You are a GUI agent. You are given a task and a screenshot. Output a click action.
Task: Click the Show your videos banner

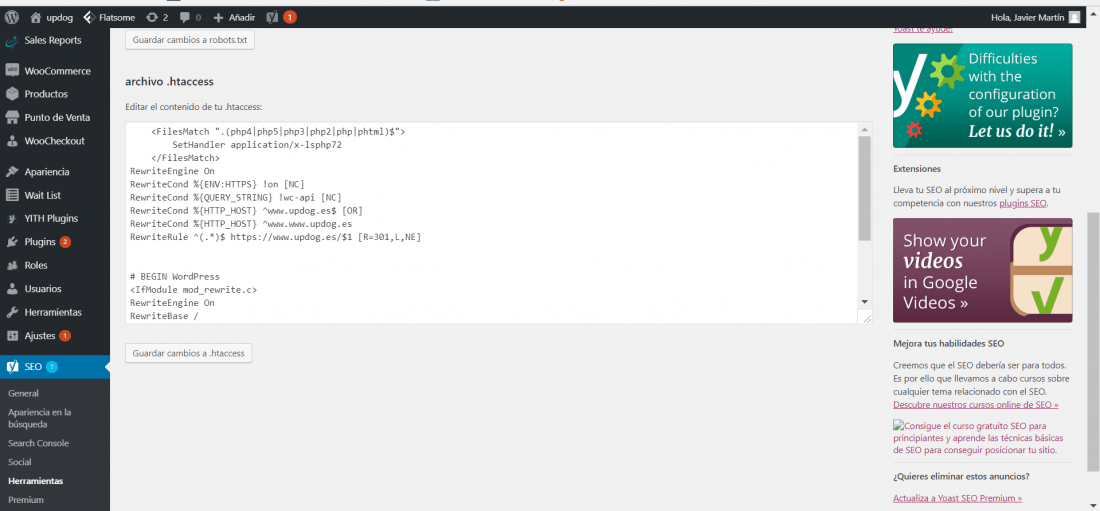(982, 270)
